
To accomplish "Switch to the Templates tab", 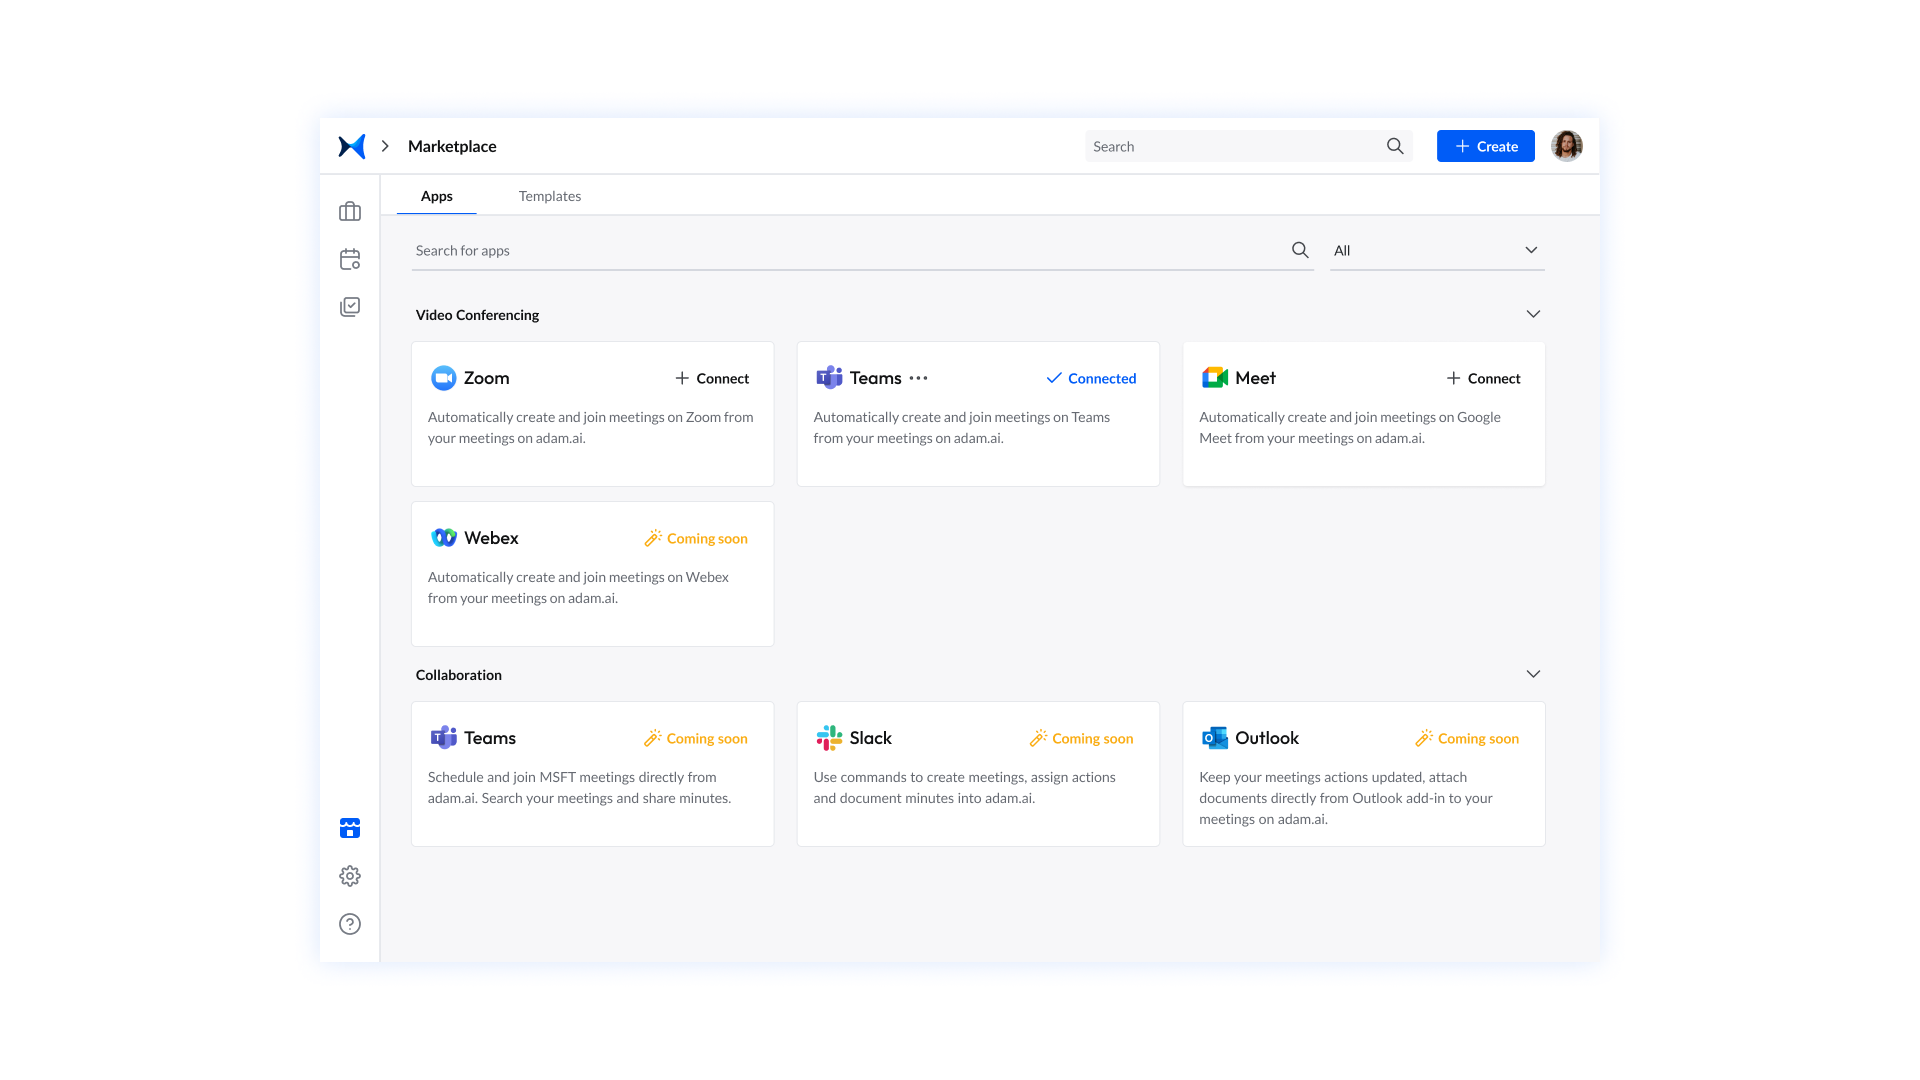I will pos(549,196).
